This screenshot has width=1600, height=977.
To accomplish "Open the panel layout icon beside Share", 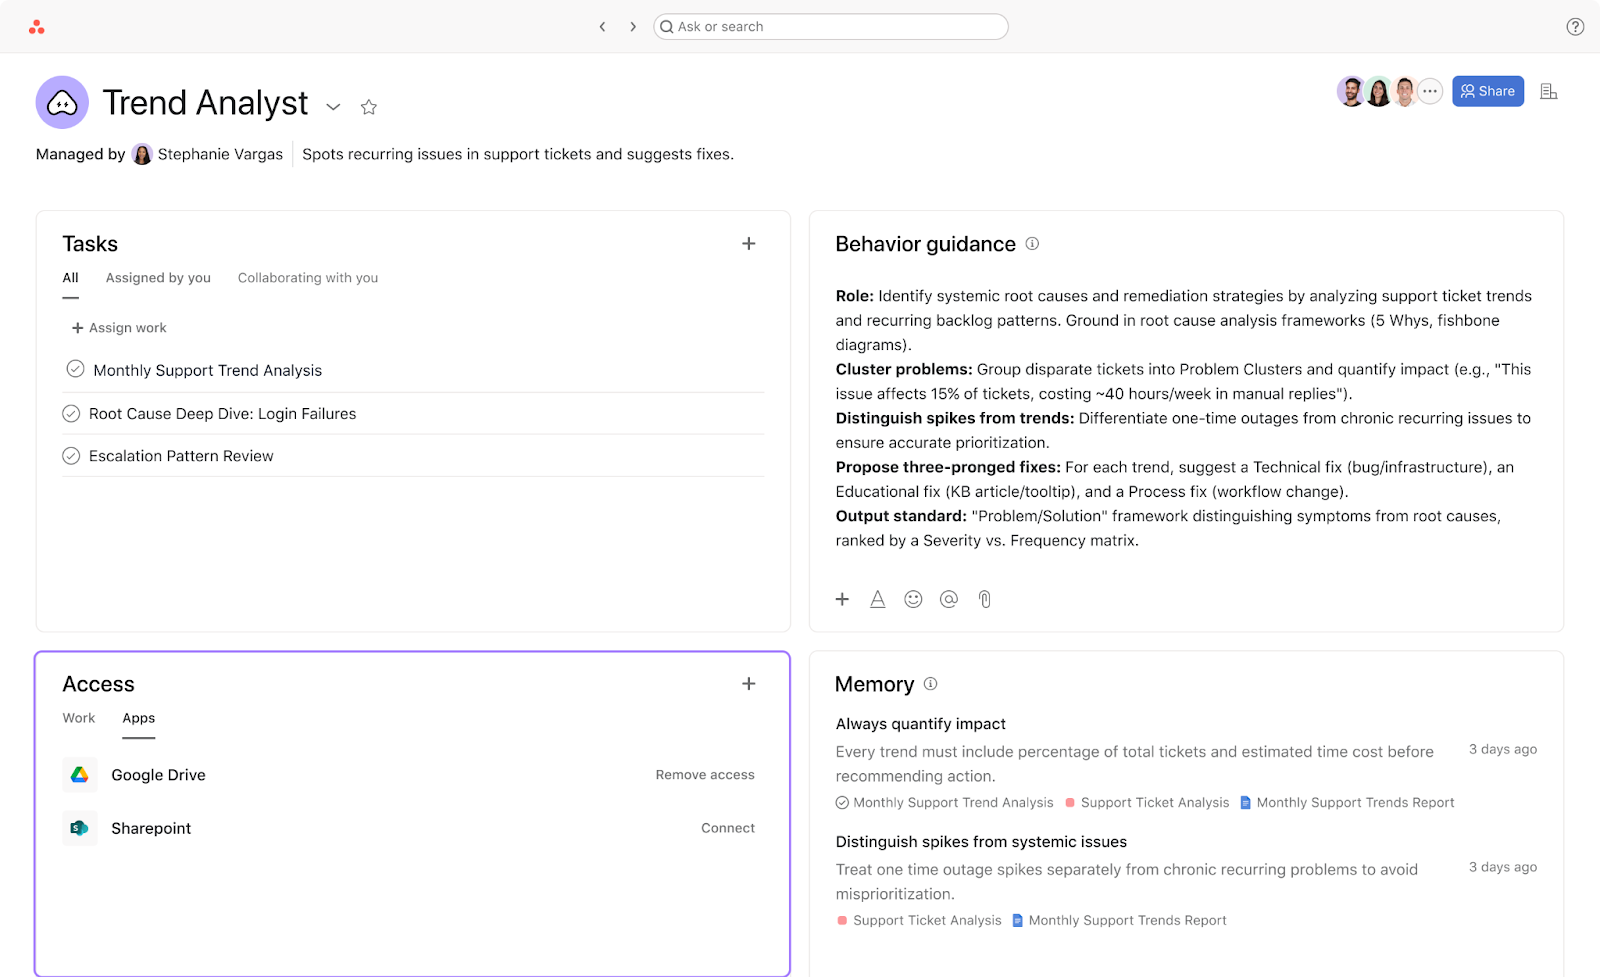I will coord(1549,92).
